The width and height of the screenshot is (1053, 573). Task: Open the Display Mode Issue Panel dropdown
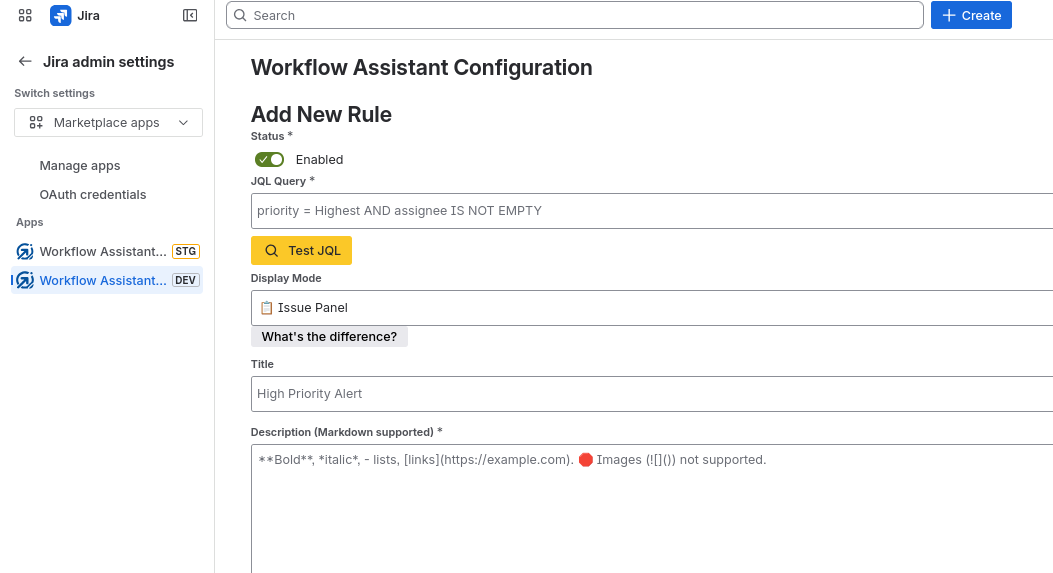(651, 308)
